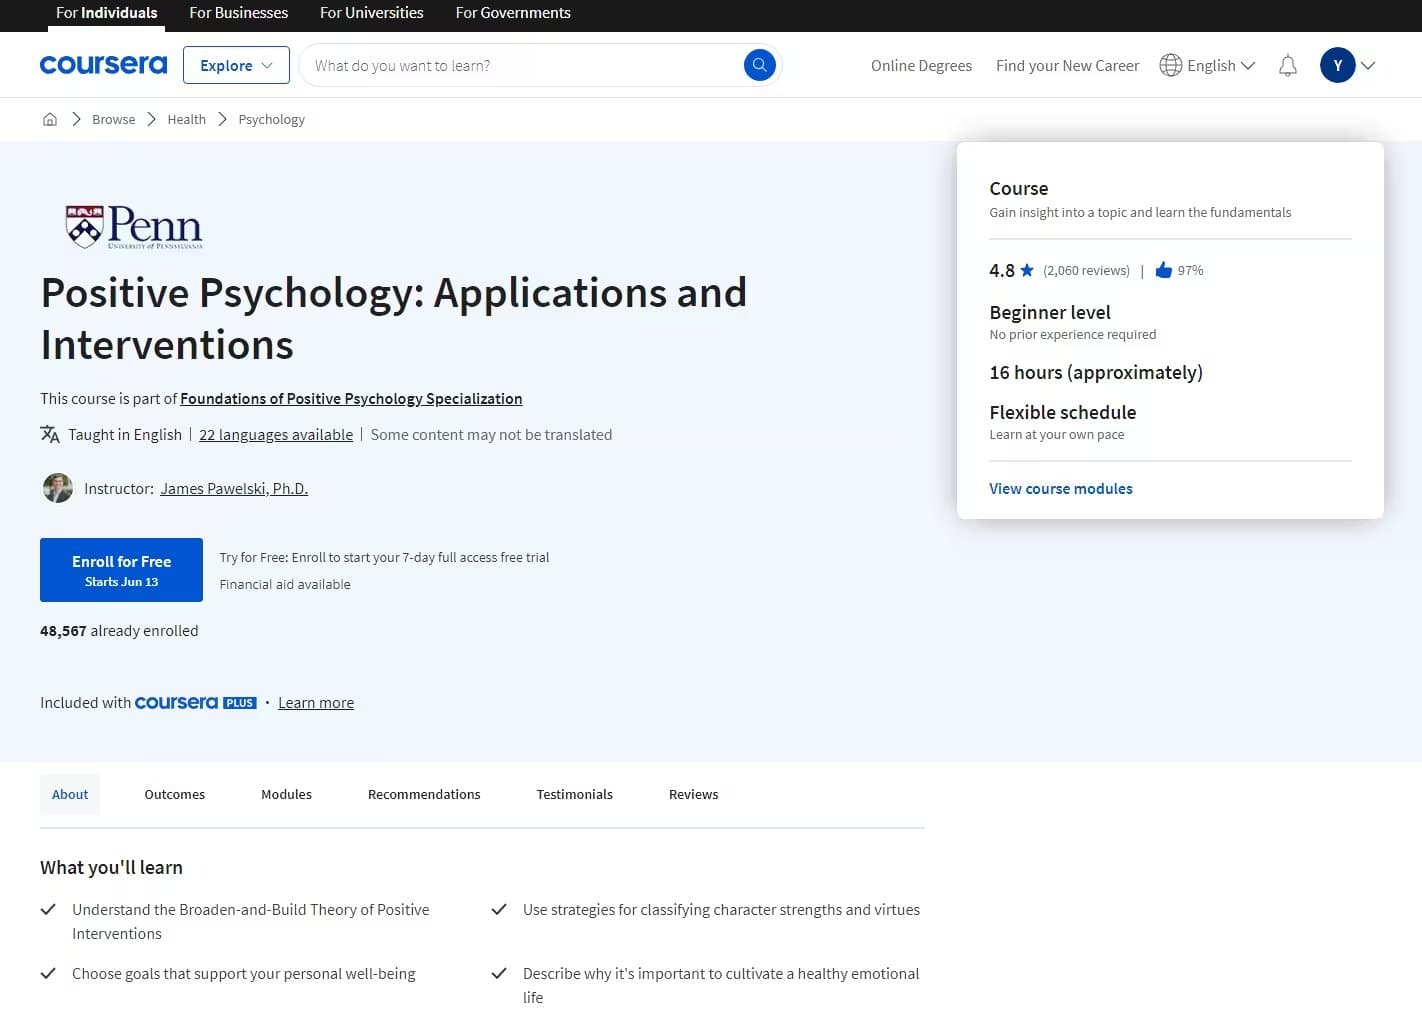Click the 48,567 already enrolled text
This screenshot has height=1024, width=1422.
(119, 631)
